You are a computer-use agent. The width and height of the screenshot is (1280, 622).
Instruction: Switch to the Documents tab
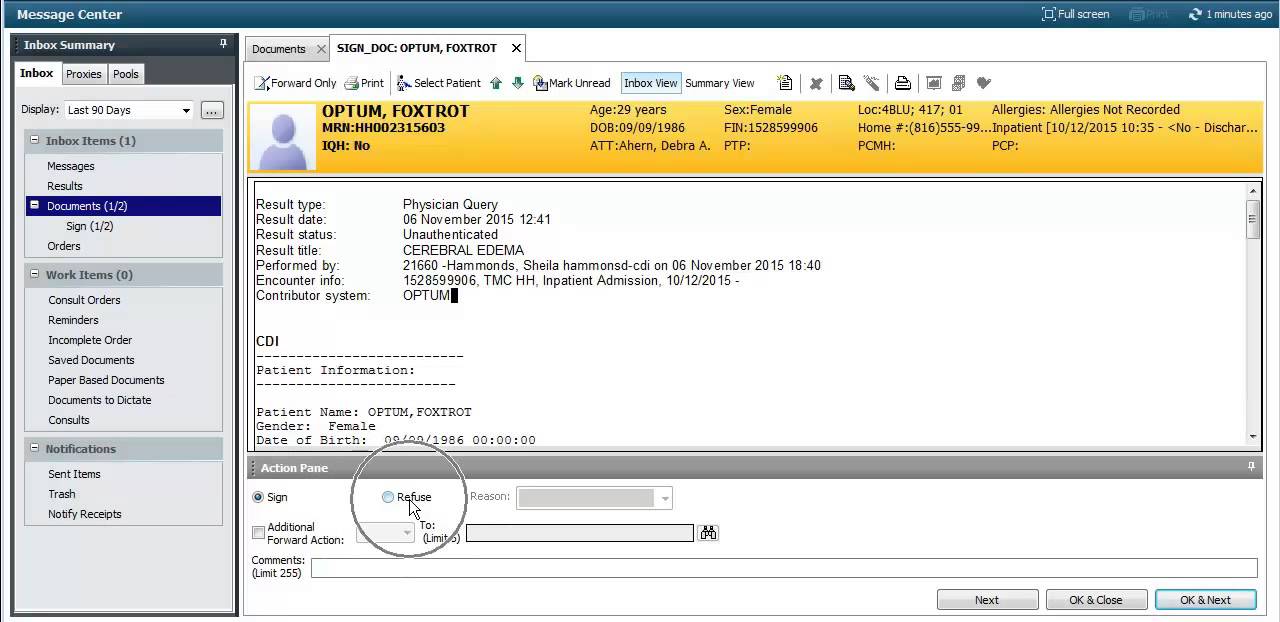[x=279, y=49]
